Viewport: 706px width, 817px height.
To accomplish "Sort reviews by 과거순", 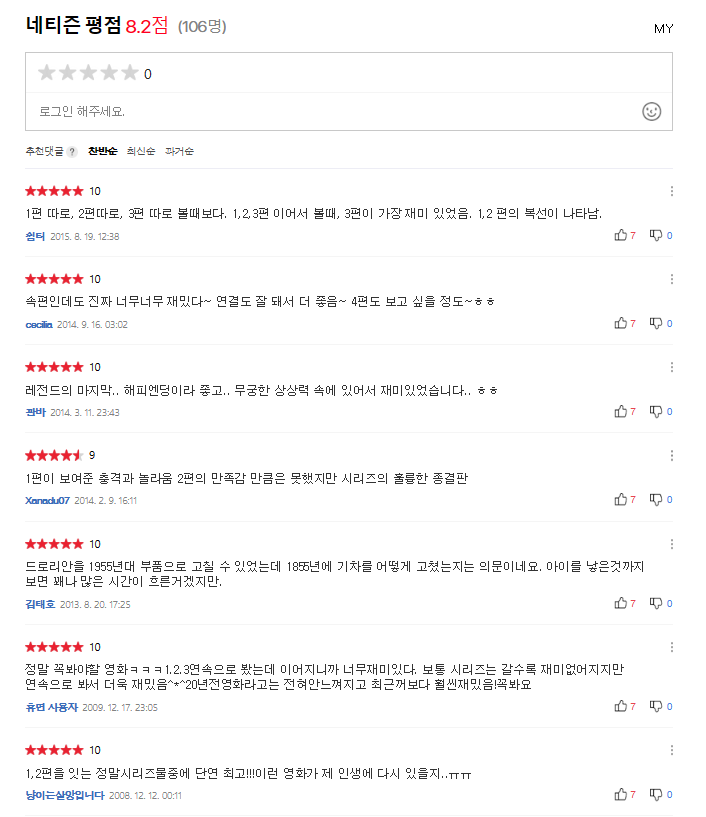I will pyautogui.click(x=179, y=152).
